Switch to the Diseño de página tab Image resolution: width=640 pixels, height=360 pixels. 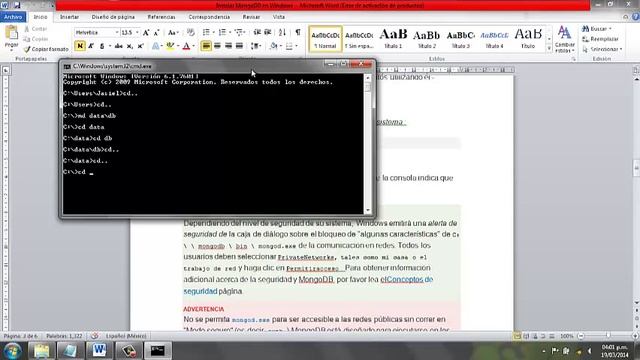click(x=113, y=17)
